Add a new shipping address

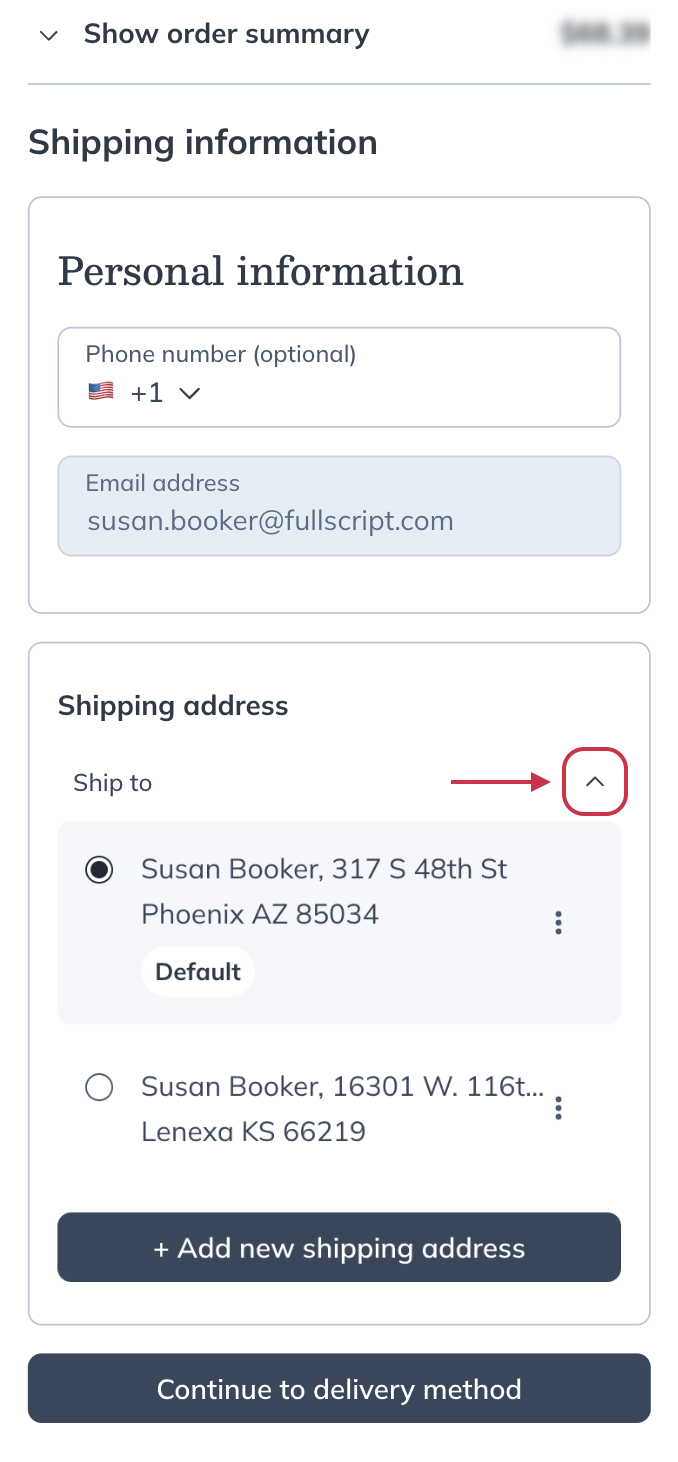tap(339, 1247)
